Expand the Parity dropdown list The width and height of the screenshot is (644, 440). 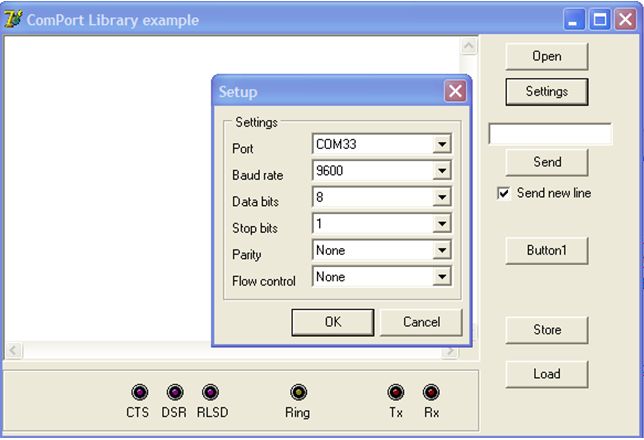tap(441, 251)
